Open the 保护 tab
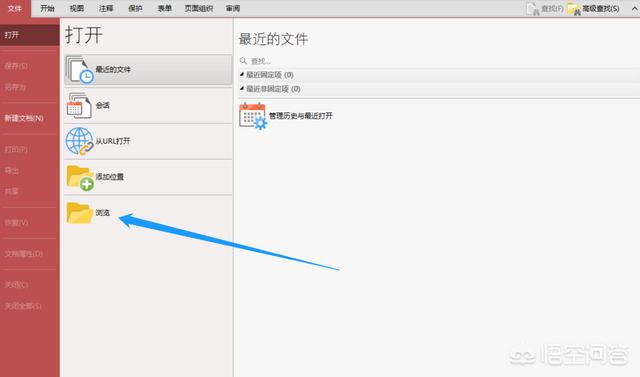Image resolution: width=640 pixels, height=377 pixels. point(136,8)
